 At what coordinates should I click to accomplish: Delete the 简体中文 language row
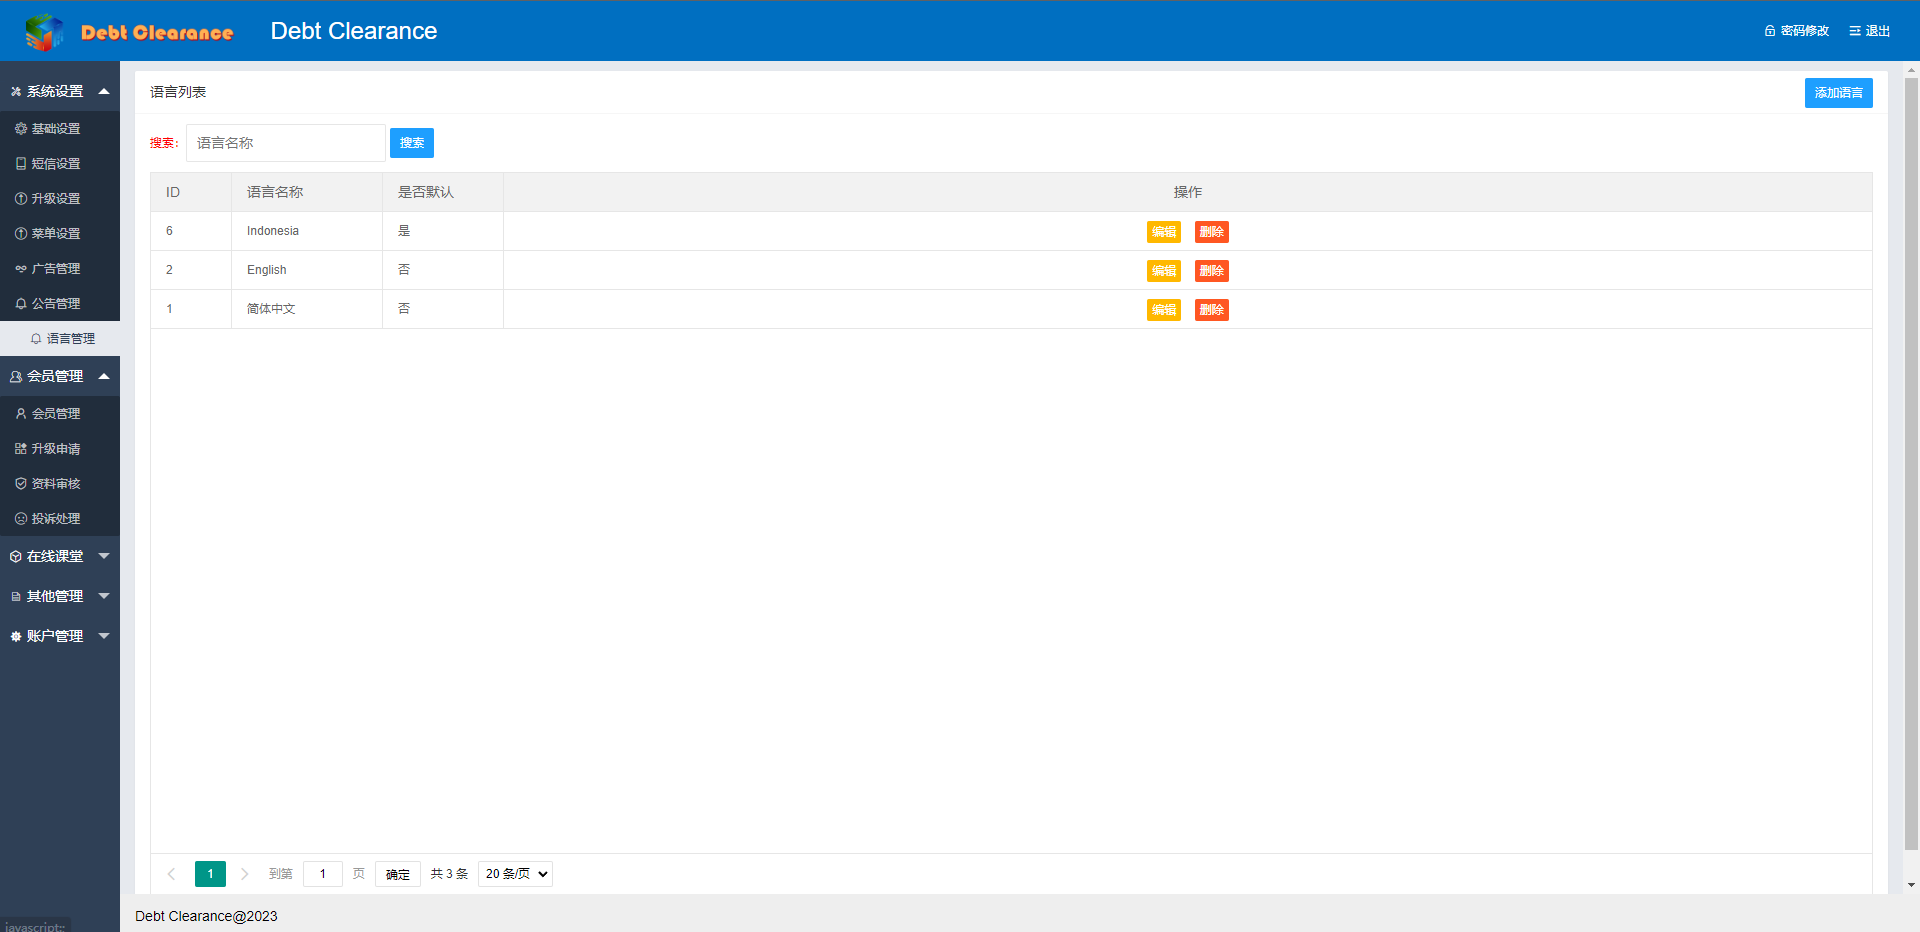pos(1212,310)
